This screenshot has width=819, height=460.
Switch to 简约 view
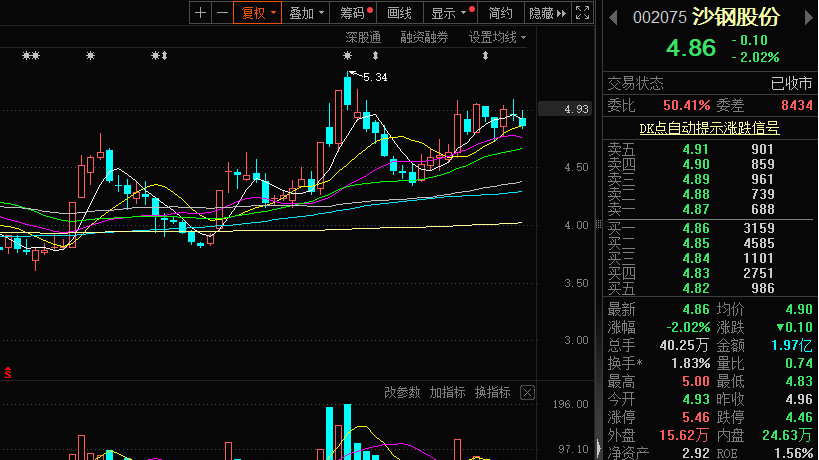pos(500,13)
